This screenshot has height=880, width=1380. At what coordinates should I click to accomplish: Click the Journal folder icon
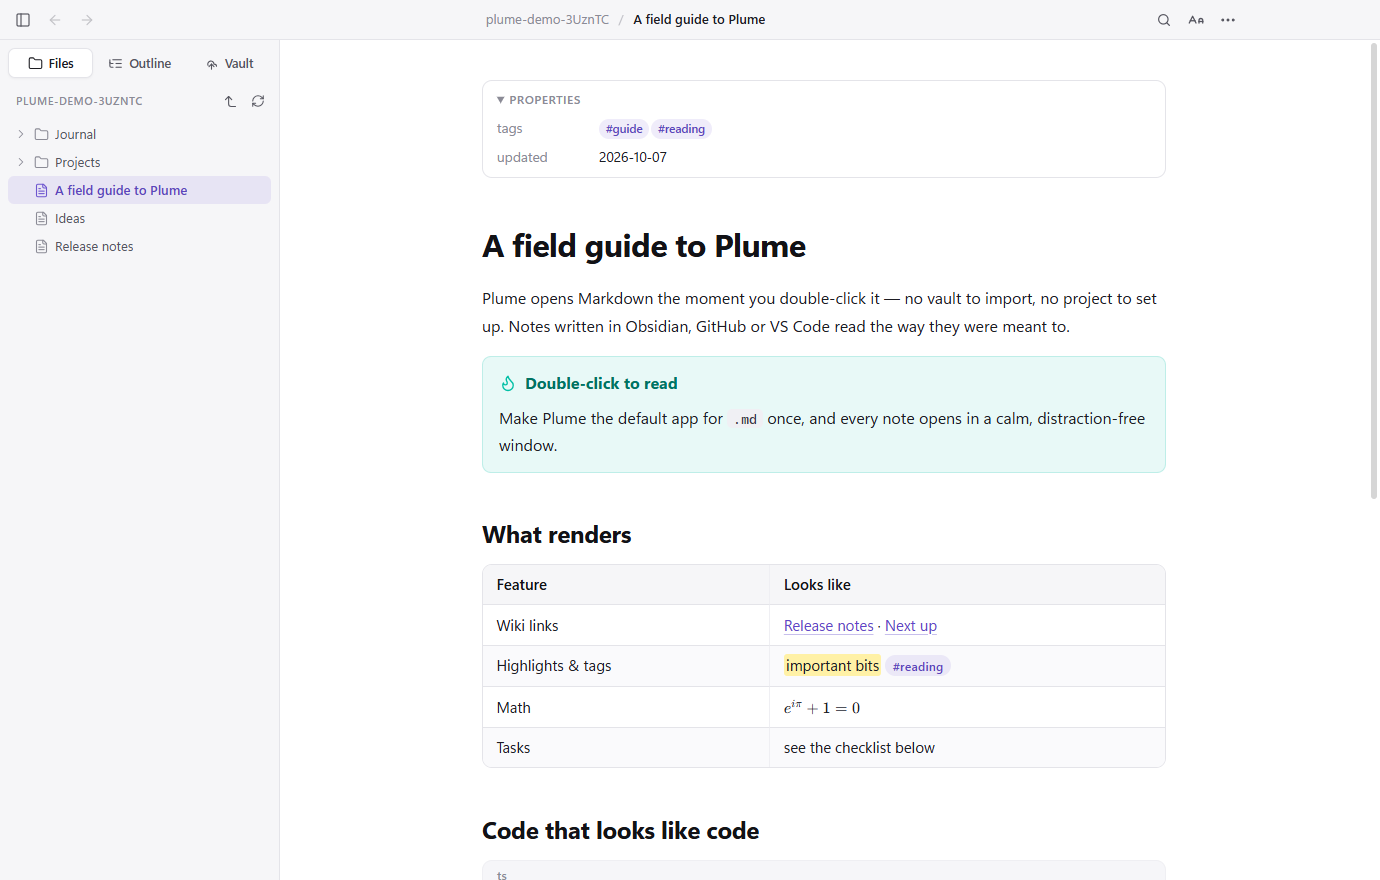[42, 134]
